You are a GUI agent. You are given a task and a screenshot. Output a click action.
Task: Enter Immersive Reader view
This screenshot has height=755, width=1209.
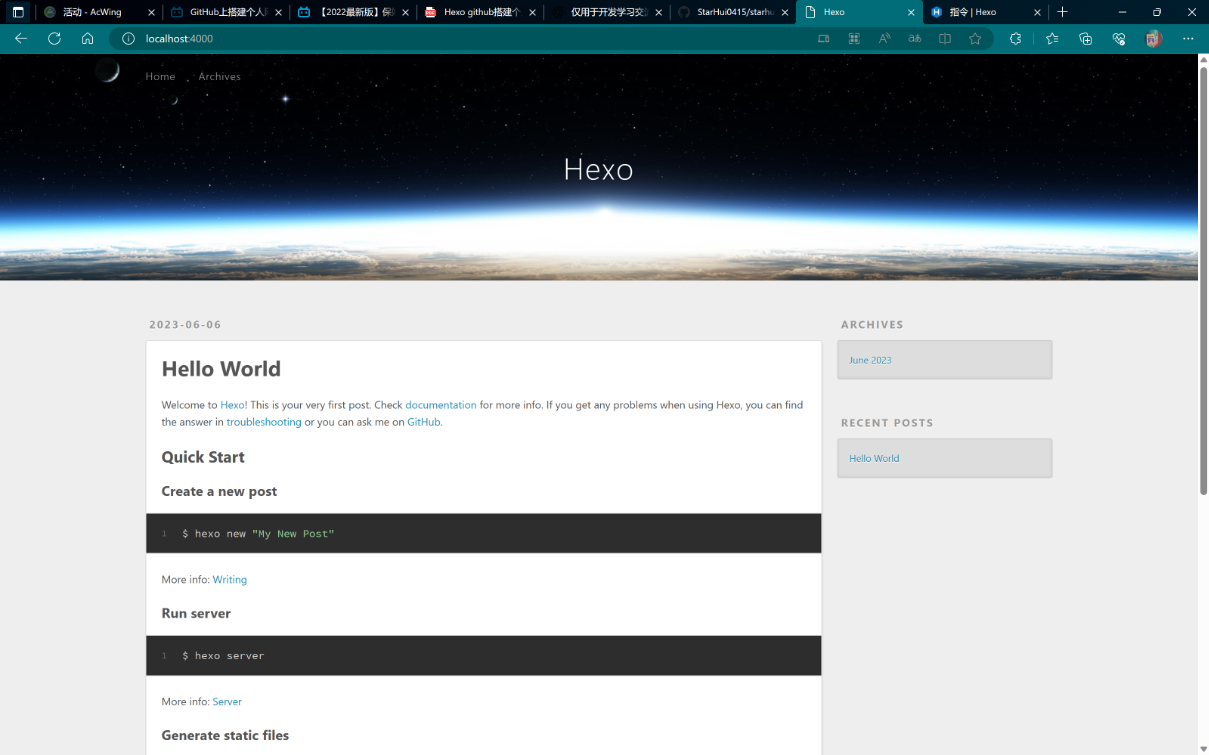[945, 38]
